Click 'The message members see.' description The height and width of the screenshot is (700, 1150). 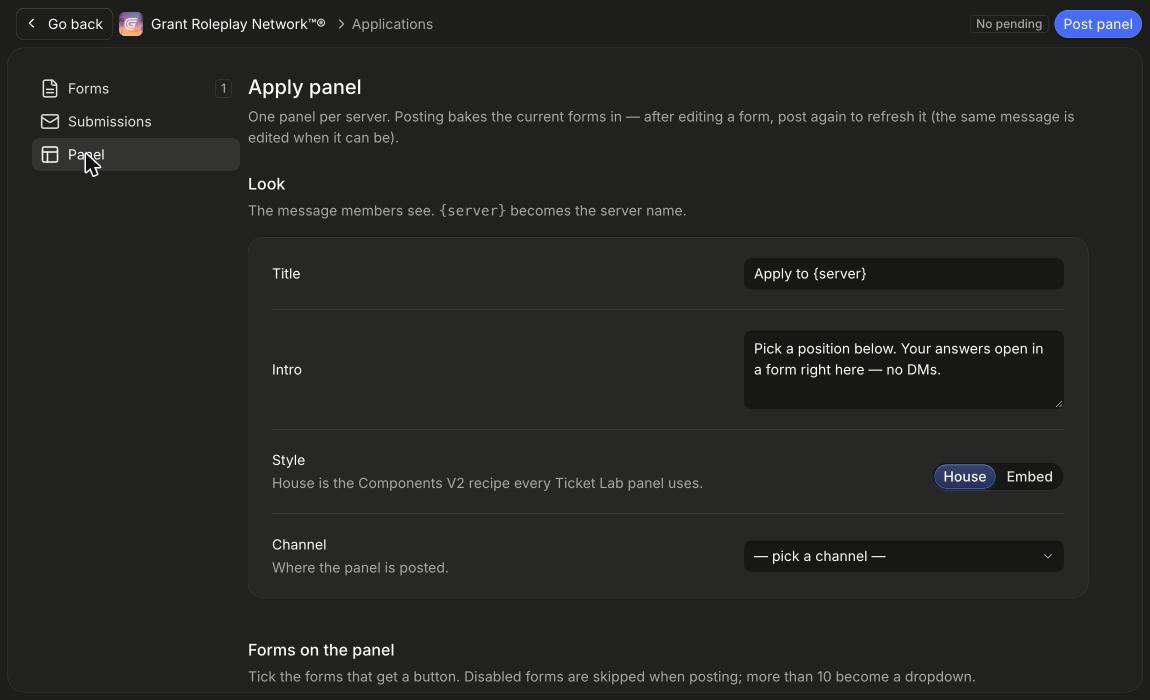point(466,211)
